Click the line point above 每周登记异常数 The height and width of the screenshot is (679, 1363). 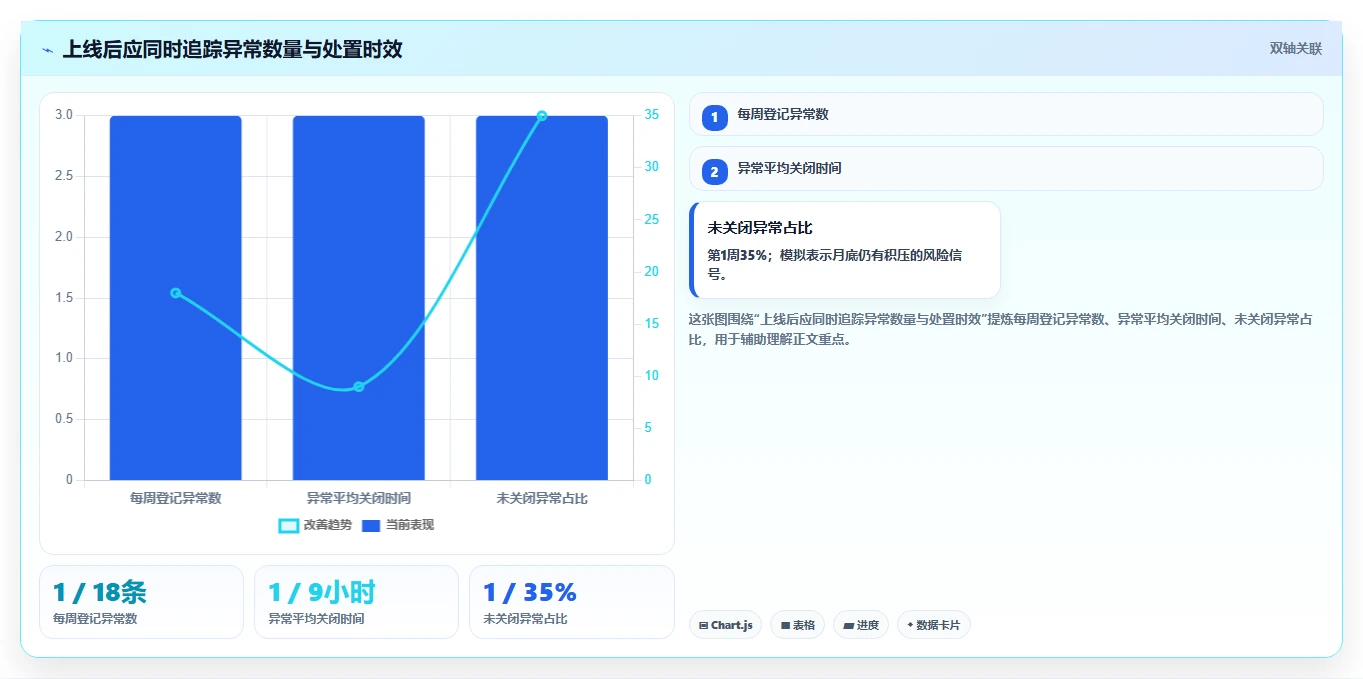(x=176, y=293)
